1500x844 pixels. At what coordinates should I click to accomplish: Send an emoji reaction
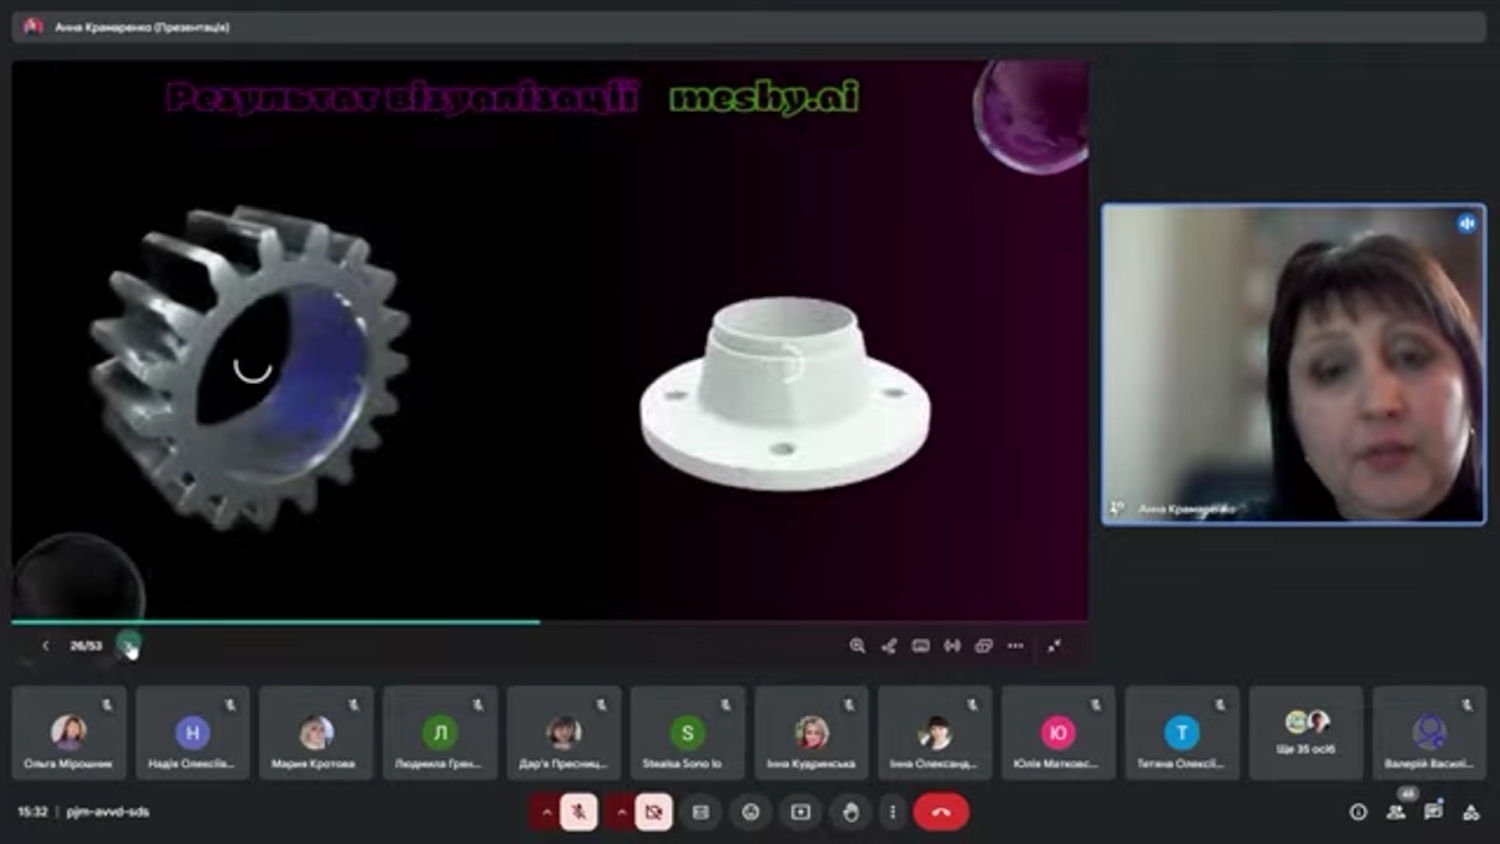click(751, 812)
